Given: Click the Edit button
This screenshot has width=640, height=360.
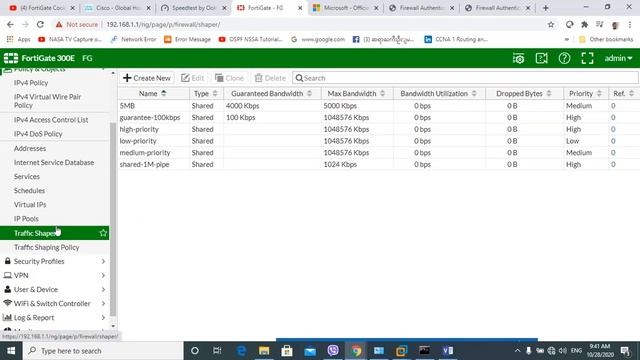Looking at the screenshot, I should tap(192, 78).
